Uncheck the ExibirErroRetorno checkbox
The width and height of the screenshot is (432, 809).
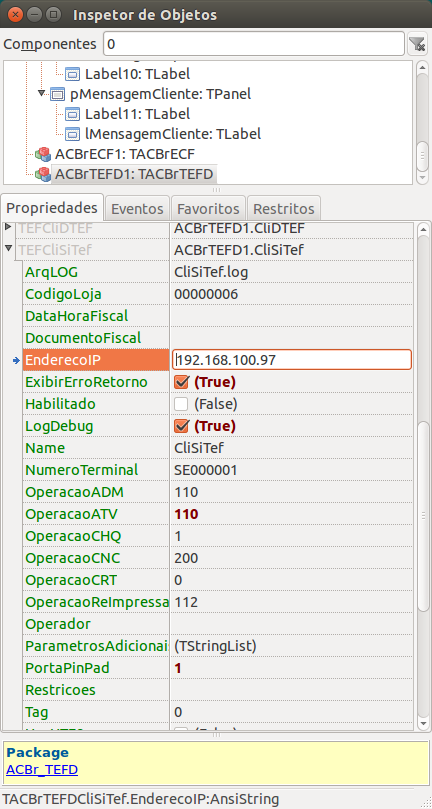pyautogui.click(x=181, y=382)
